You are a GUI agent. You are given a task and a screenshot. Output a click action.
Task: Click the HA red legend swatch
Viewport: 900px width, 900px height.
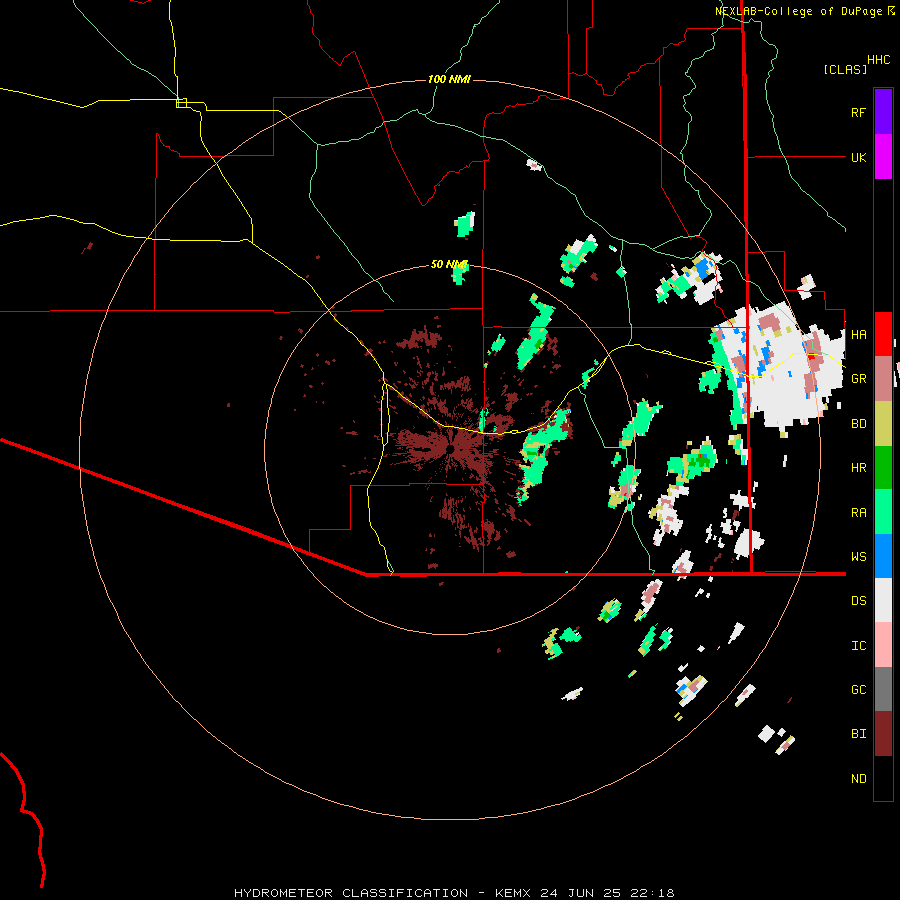[x=883, y=334]
